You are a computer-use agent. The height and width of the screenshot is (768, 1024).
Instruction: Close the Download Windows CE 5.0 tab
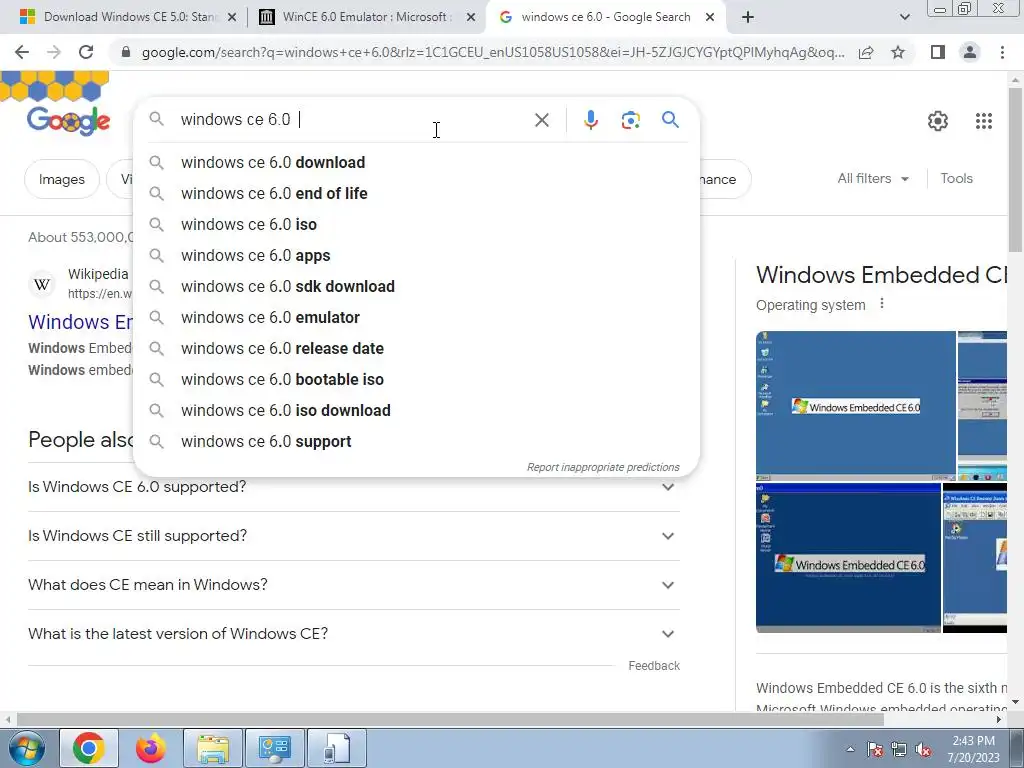pyautogui.click(x=231, y=18)
